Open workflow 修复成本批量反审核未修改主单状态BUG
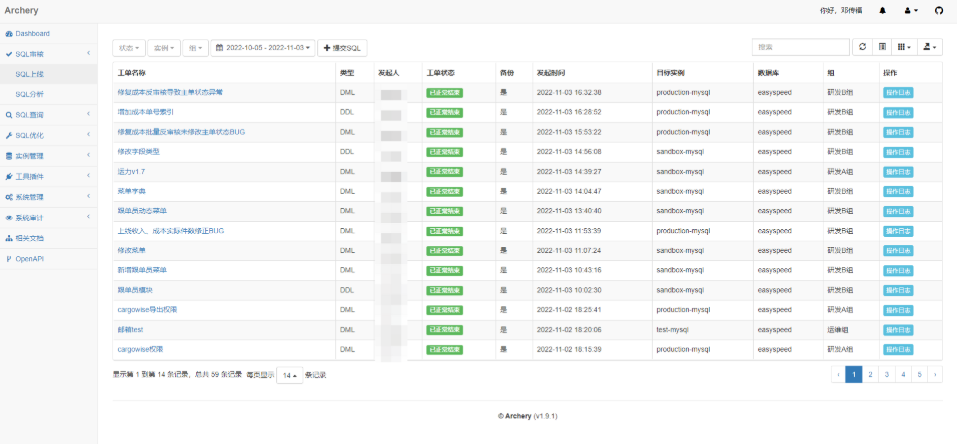This screenshot has height=444, width=957. pyautogui.click(x=181, y=131)
